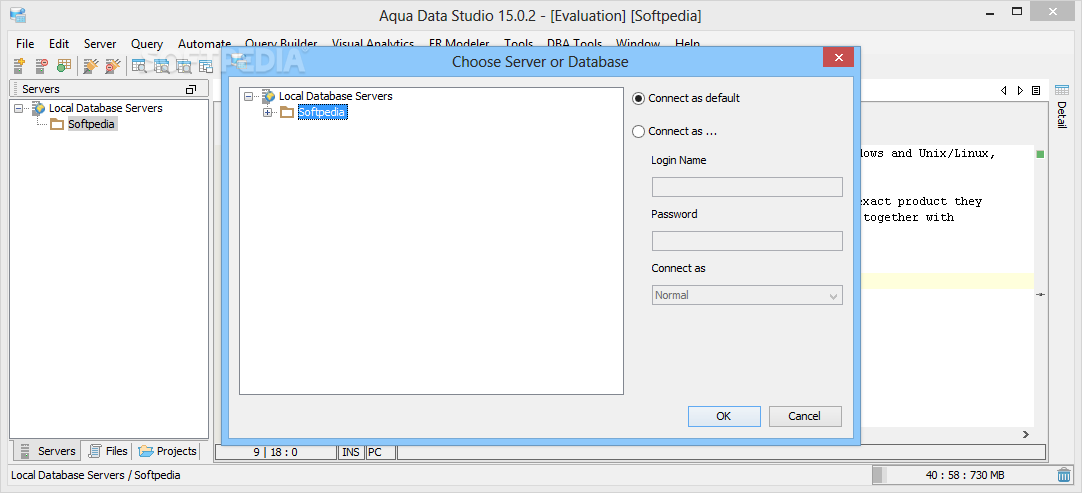Image resolution: width=1082 pixels, height=493 pixels.
Task: Click the '9 | 18 : 0' cursor position
Action: [275, 452]
